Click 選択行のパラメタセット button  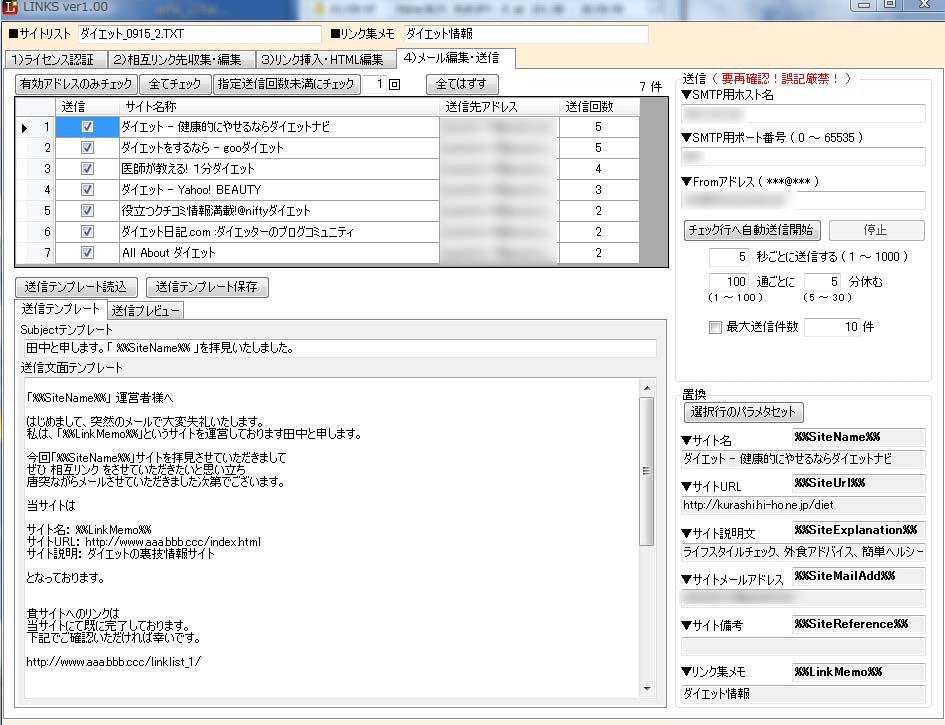pyautogui.click(x=744, y=412)
